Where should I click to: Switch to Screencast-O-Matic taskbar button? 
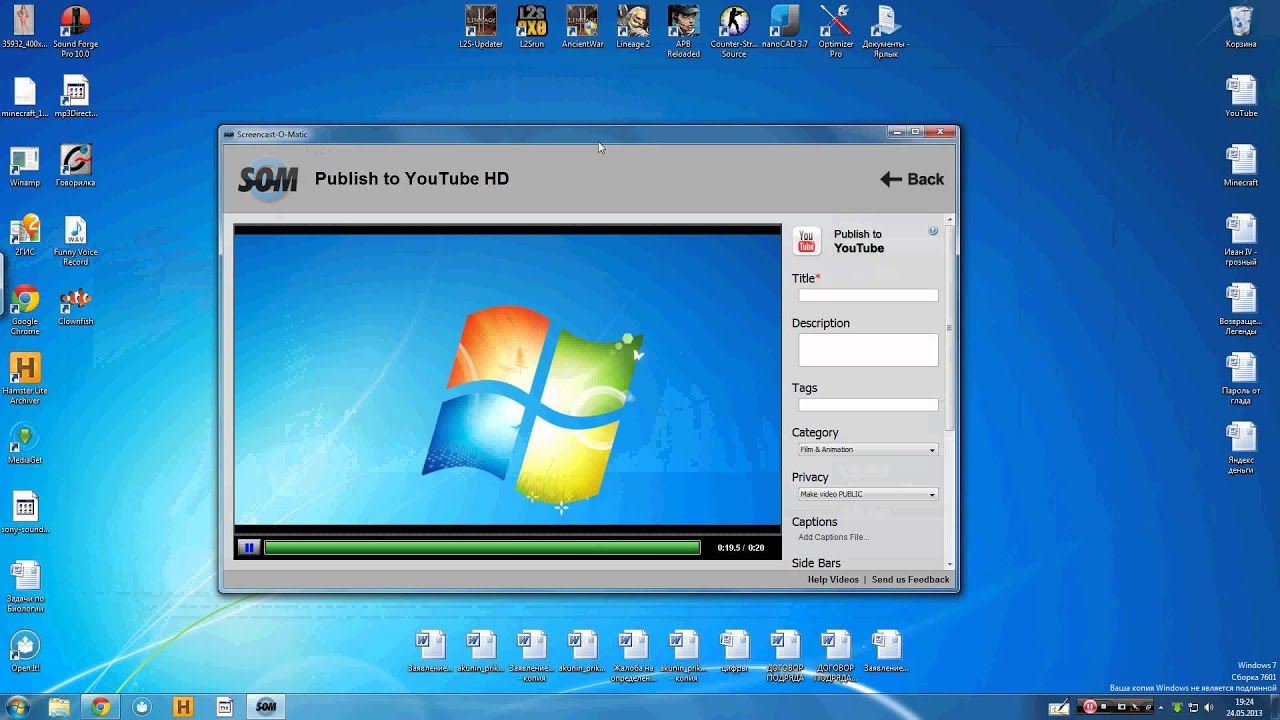point(266,707)
